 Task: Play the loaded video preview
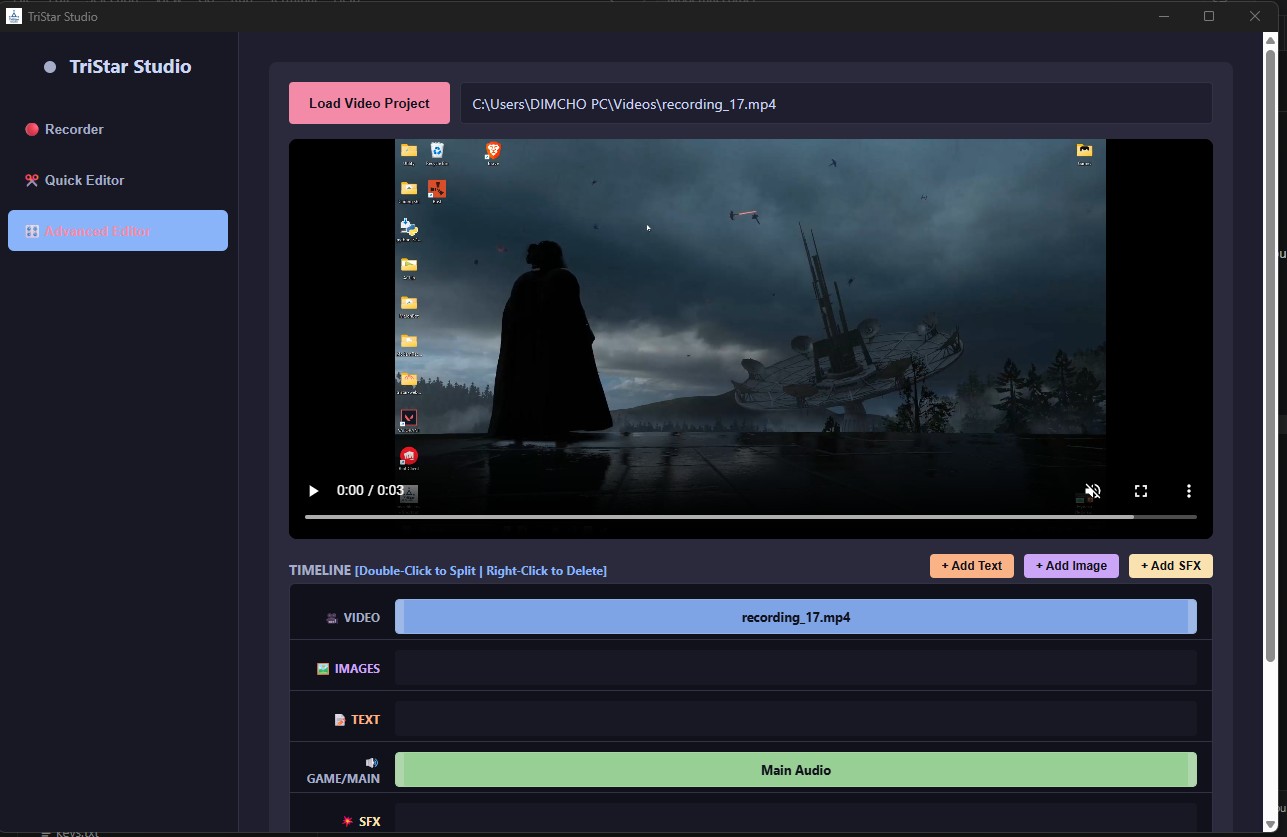[x=314, y=491]
